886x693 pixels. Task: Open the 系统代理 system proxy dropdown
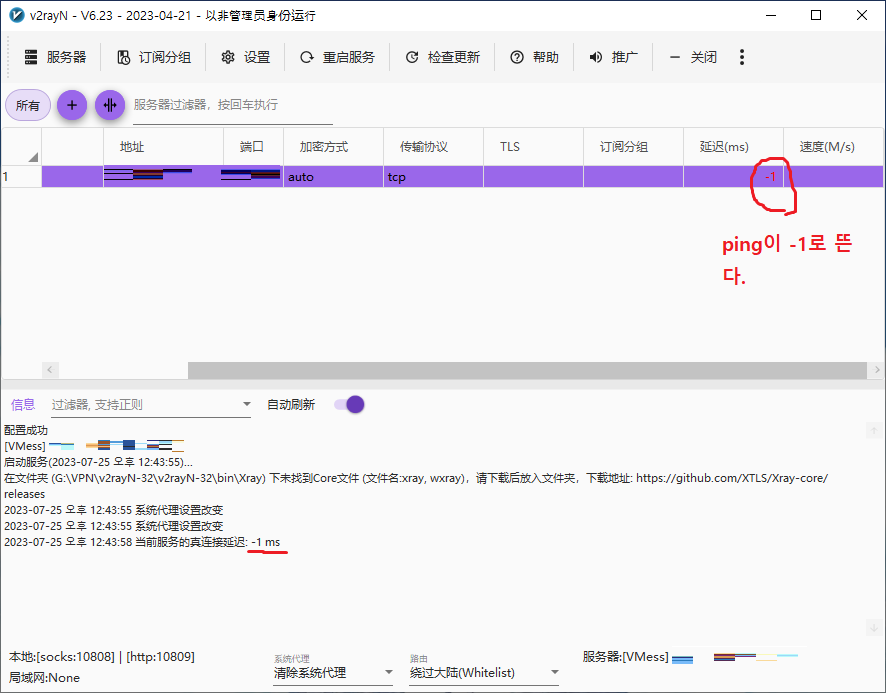[333, 673]
